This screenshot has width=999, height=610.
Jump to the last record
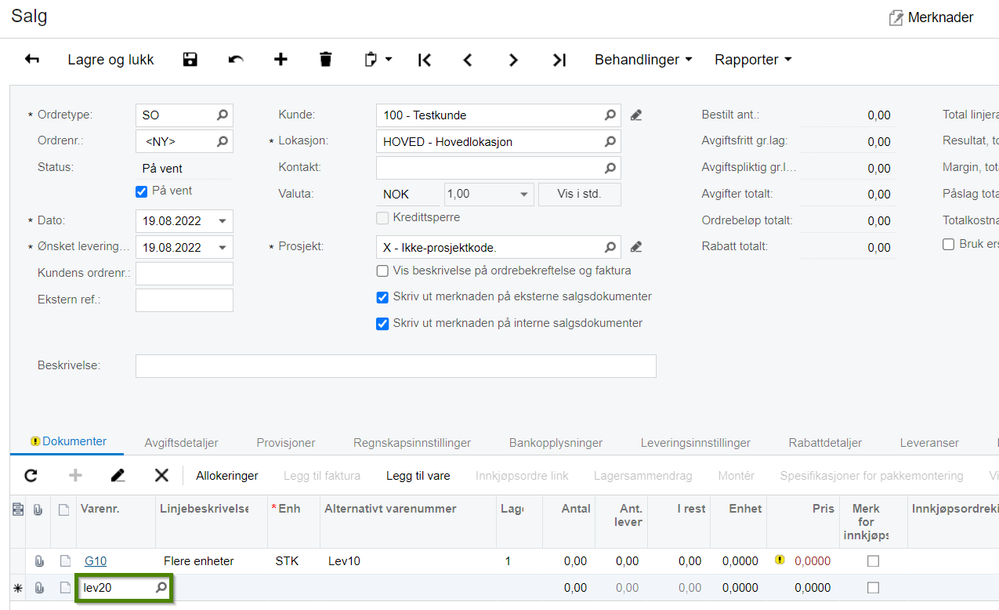(559, 60)
